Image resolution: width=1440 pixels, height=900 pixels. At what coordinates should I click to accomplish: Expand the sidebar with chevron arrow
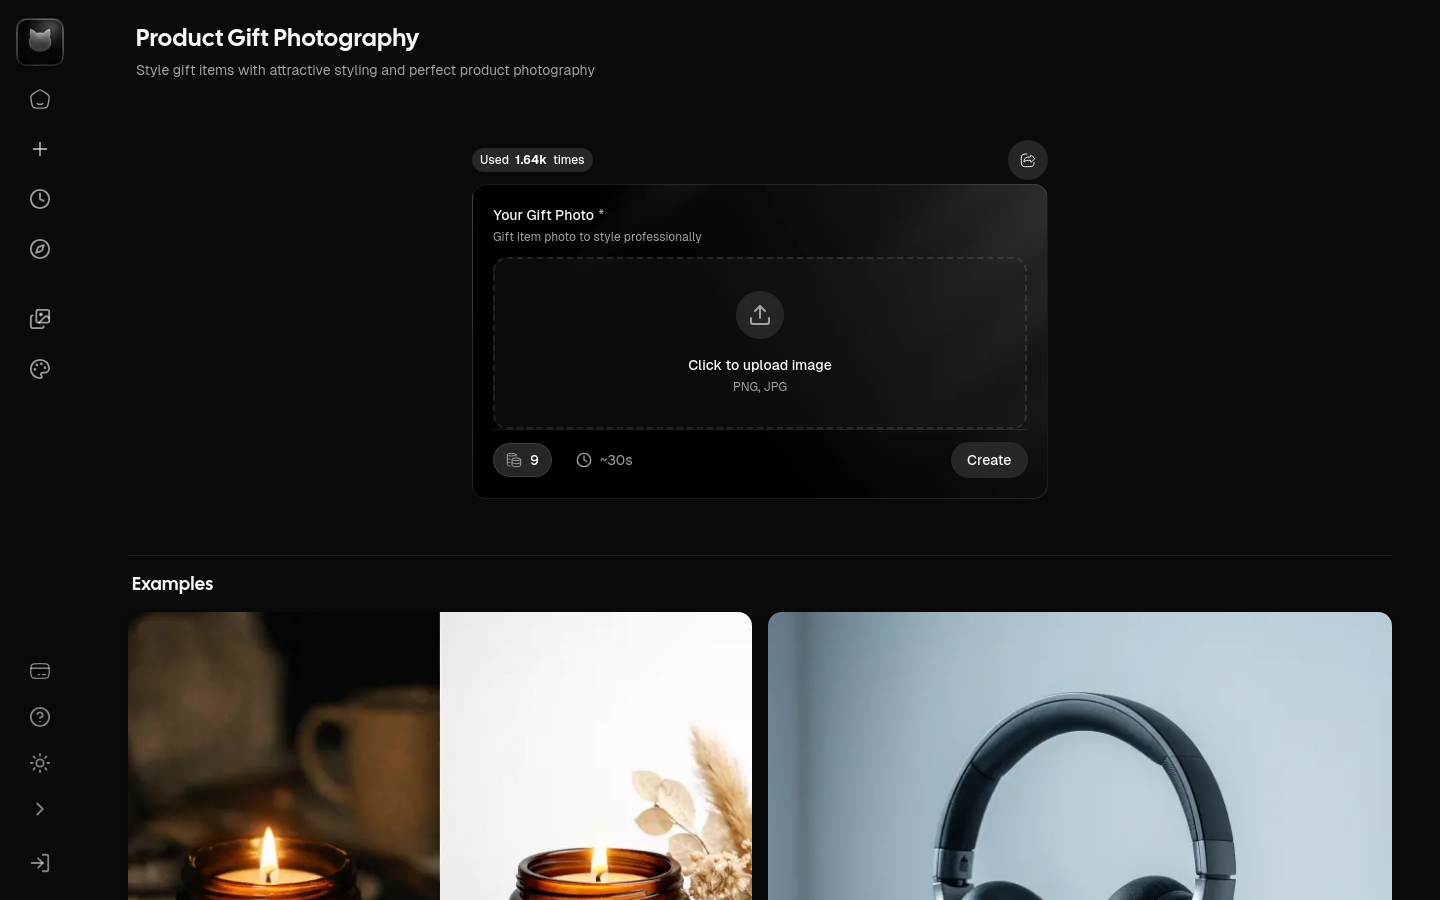point(40,809)
